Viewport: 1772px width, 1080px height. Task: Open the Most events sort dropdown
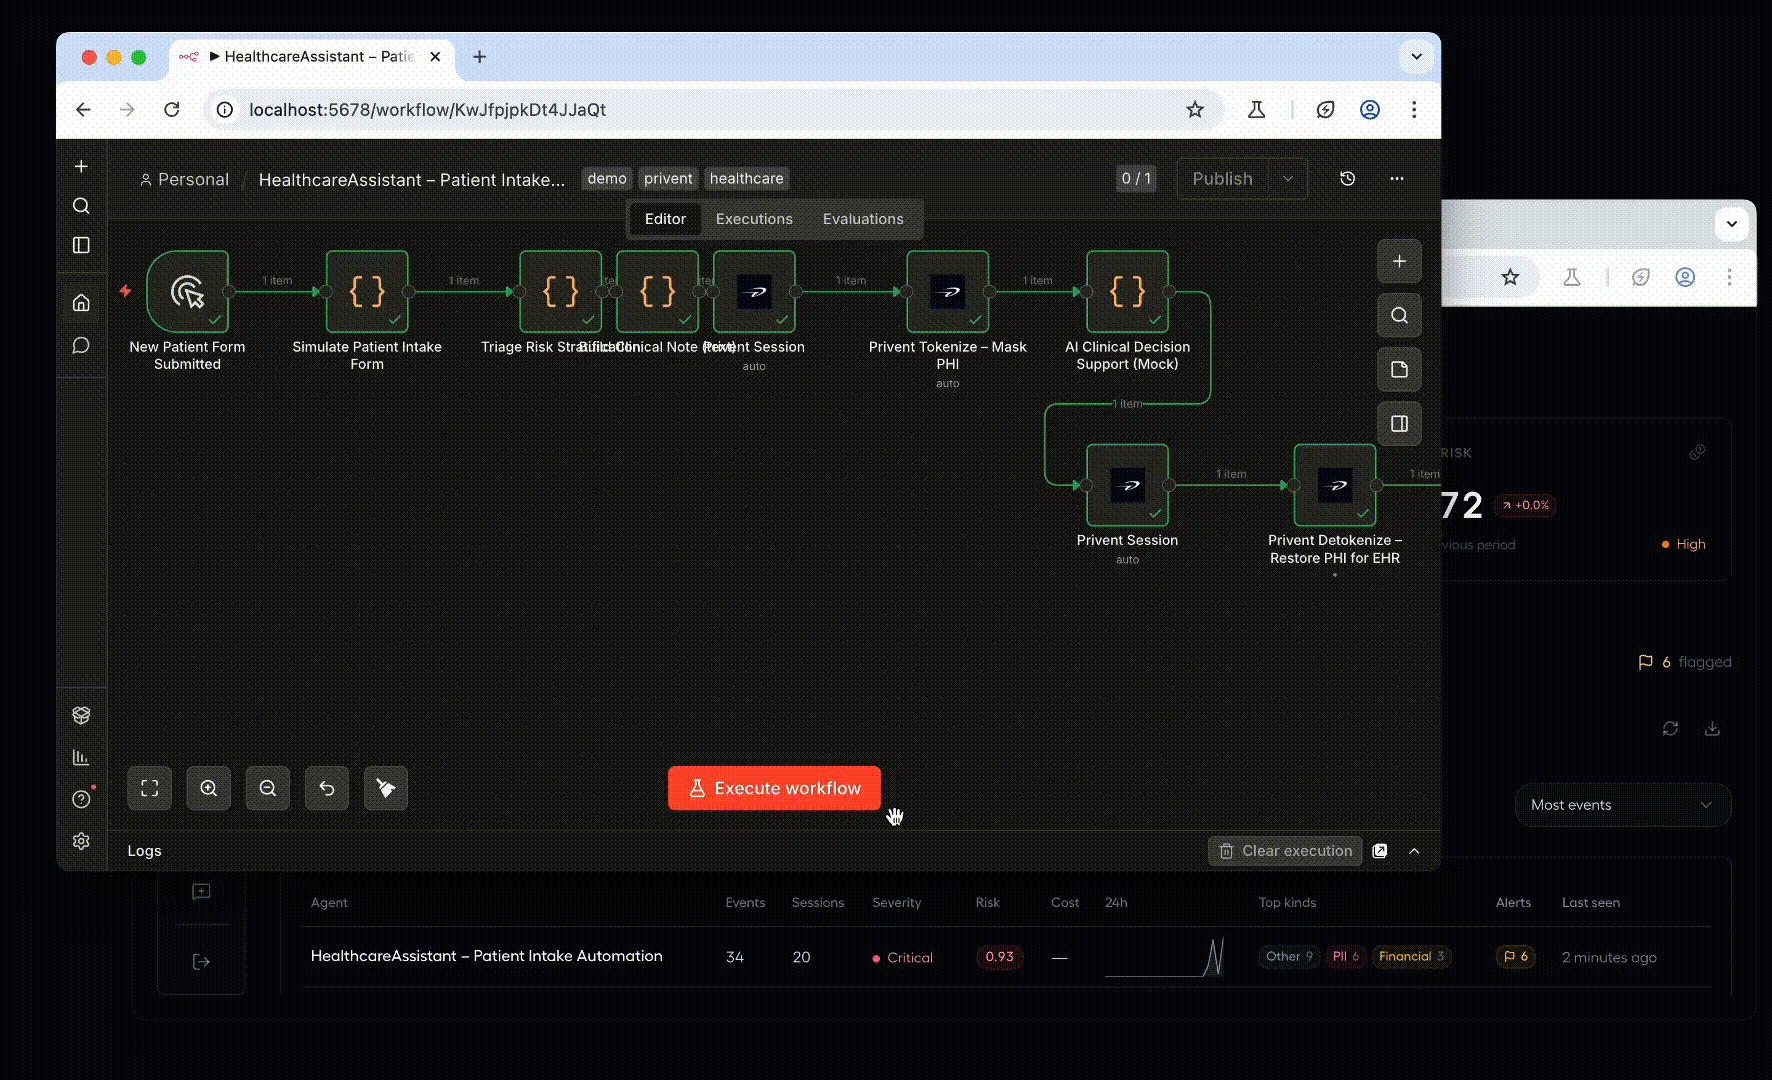pos(1623,805)
